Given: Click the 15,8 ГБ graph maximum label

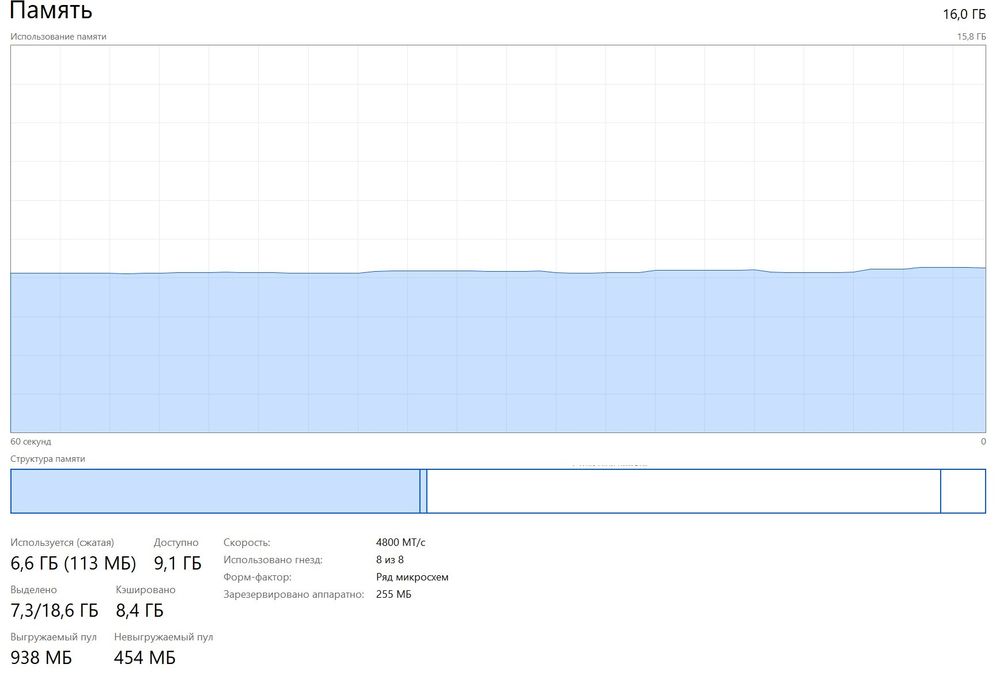Looking at the screenshot, I should pyautogui.click(x=971, y=36).
